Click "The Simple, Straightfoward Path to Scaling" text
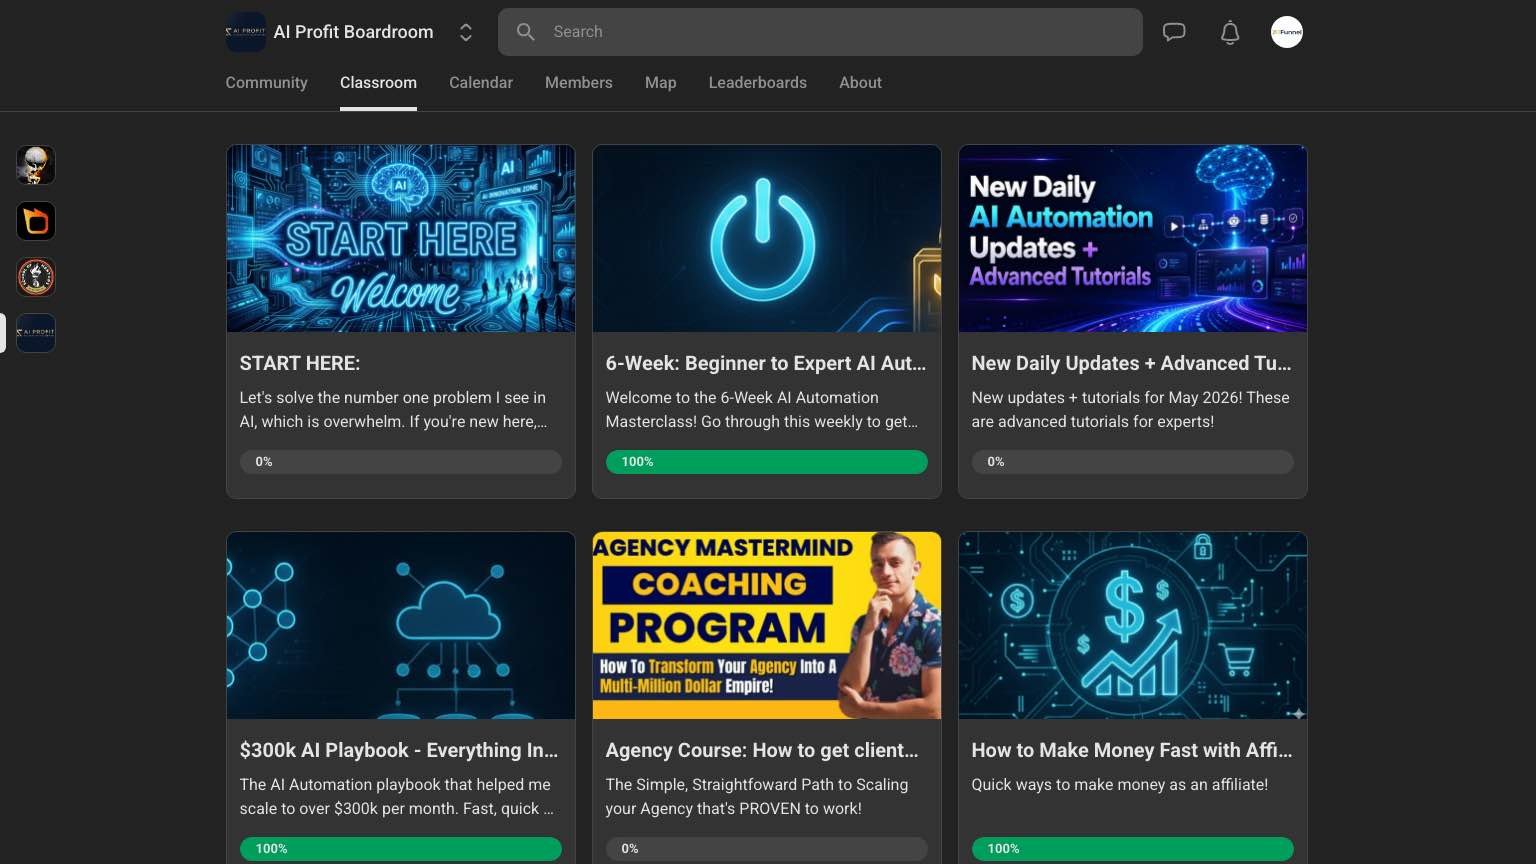1536x864 pixels. point(757,797)
